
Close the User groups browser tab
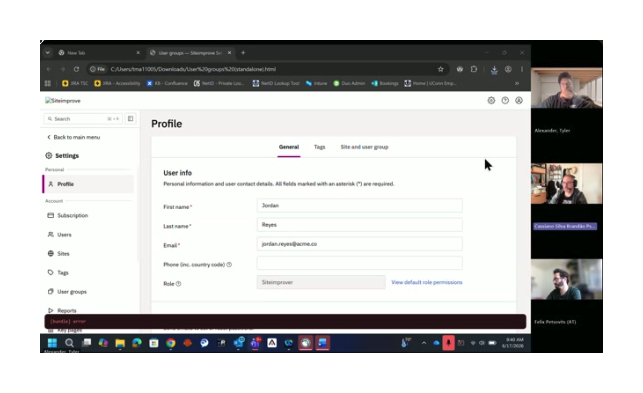[x=229, y=53]
